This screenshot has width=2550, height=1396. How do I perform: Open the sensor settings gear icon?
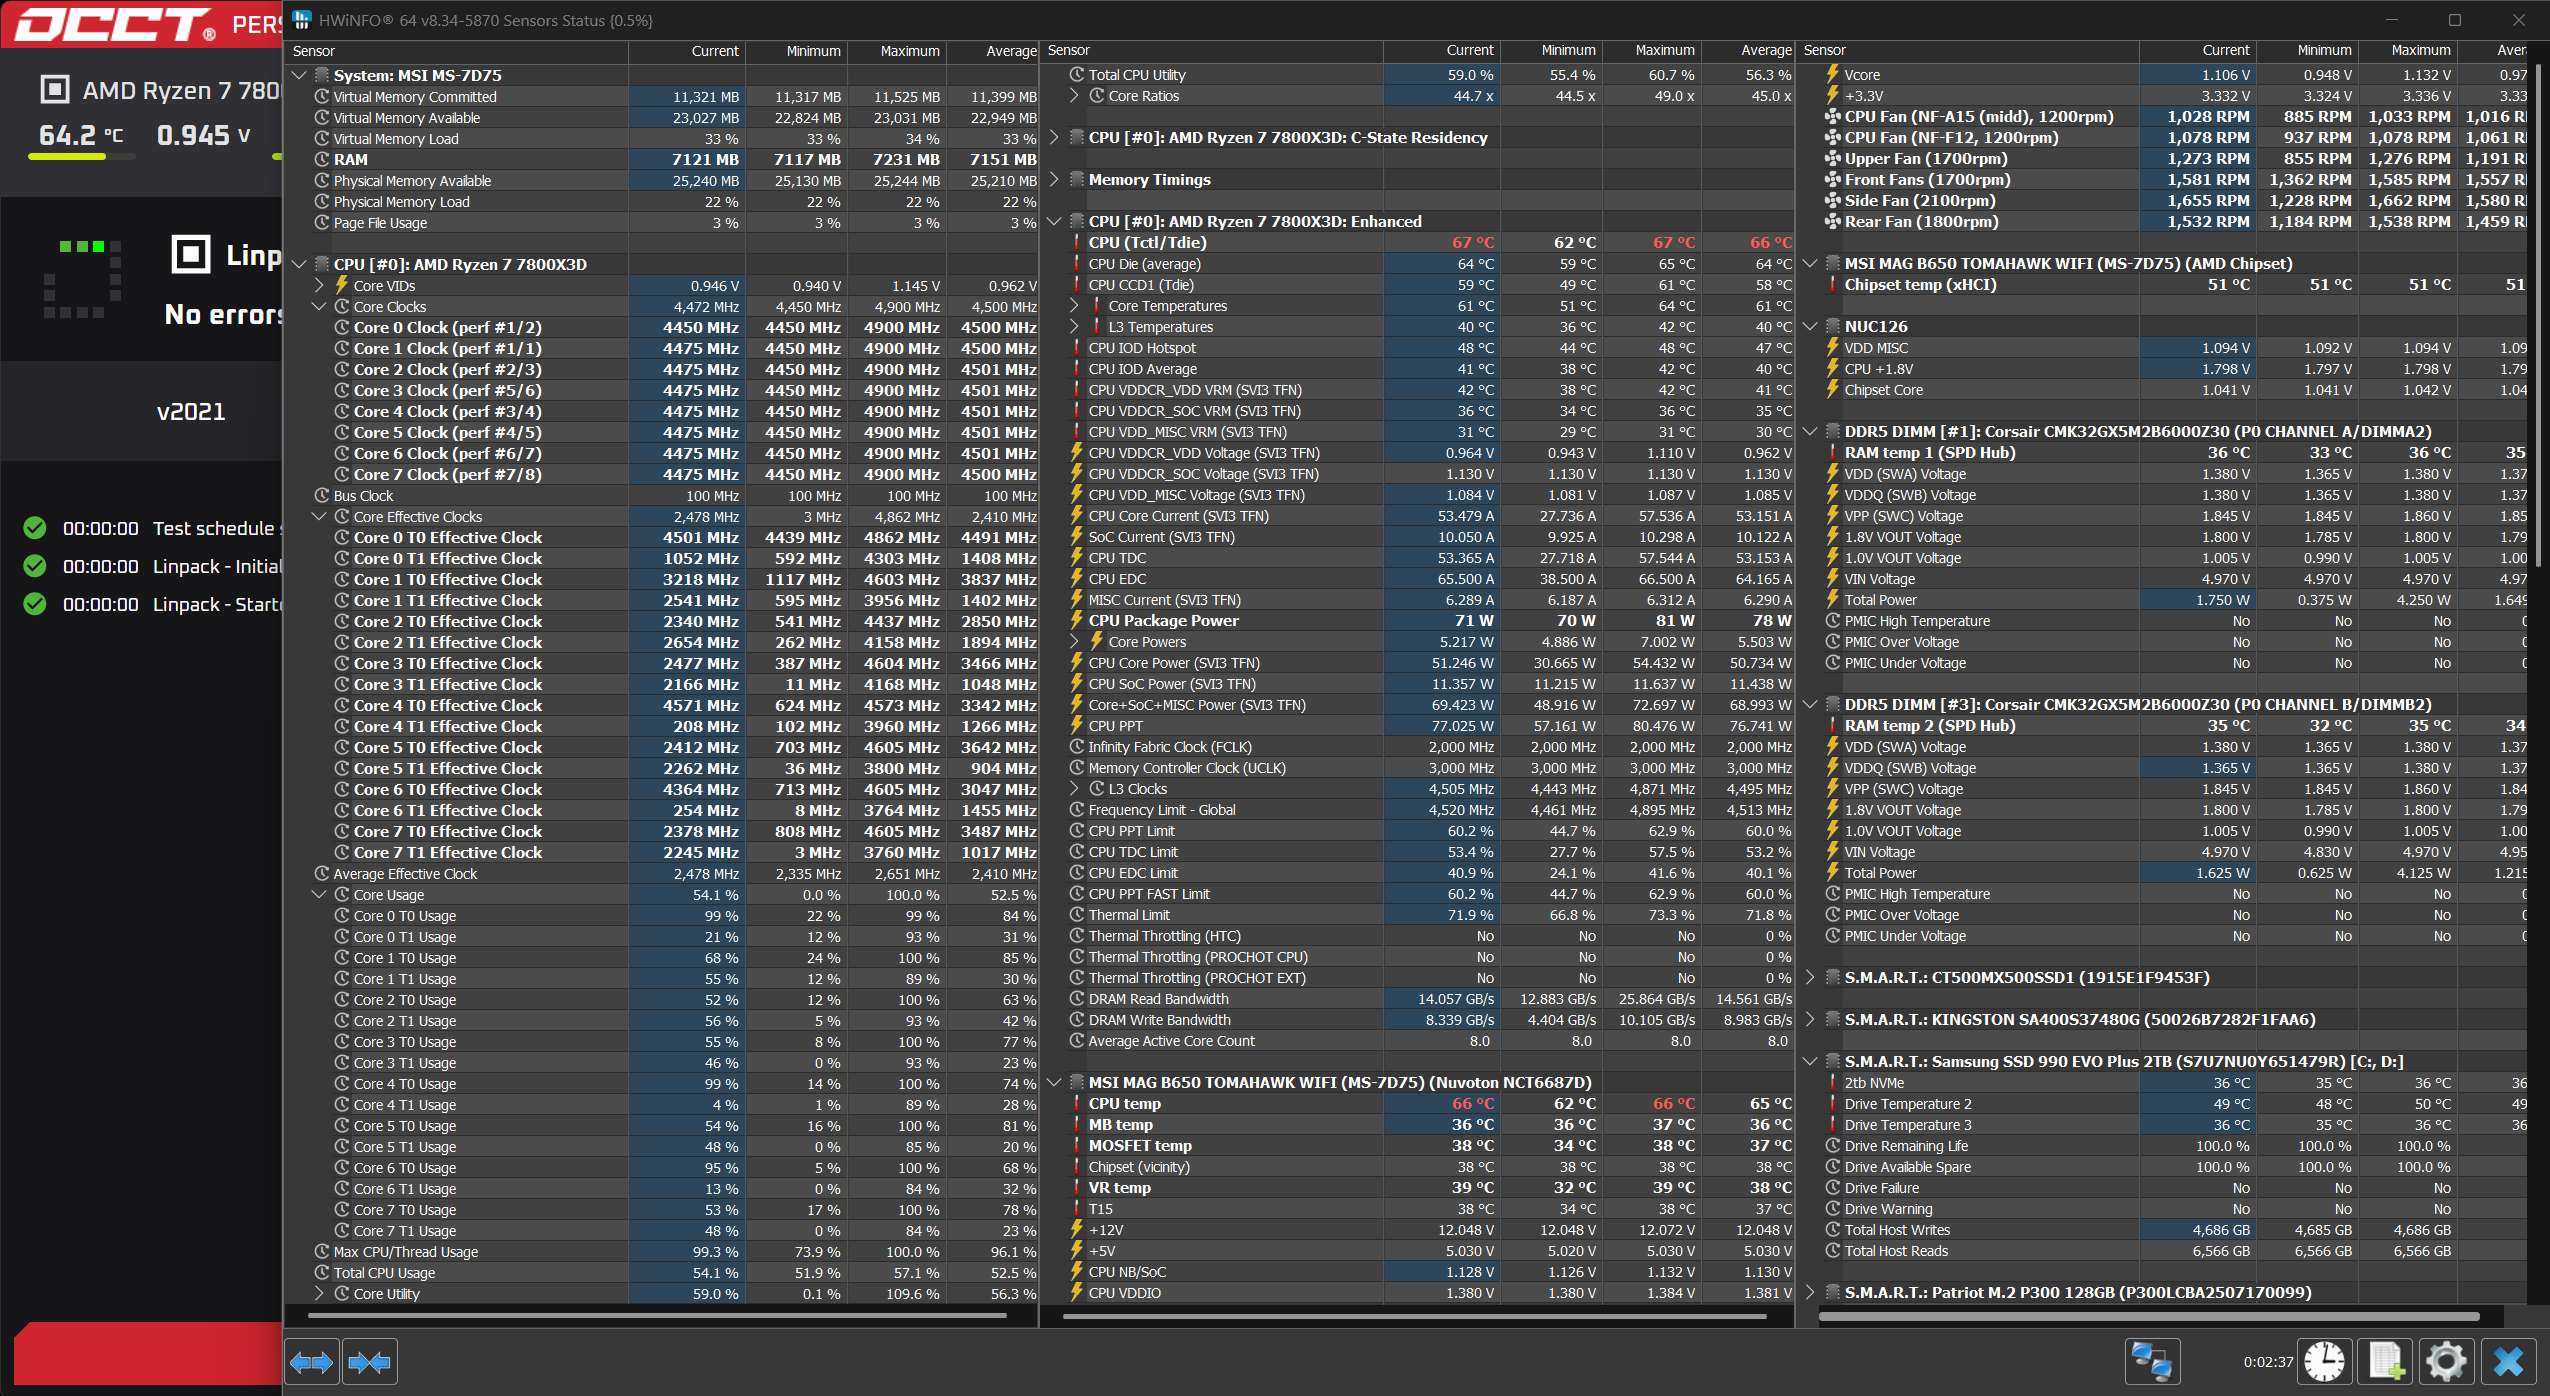pos(2446,1362)
